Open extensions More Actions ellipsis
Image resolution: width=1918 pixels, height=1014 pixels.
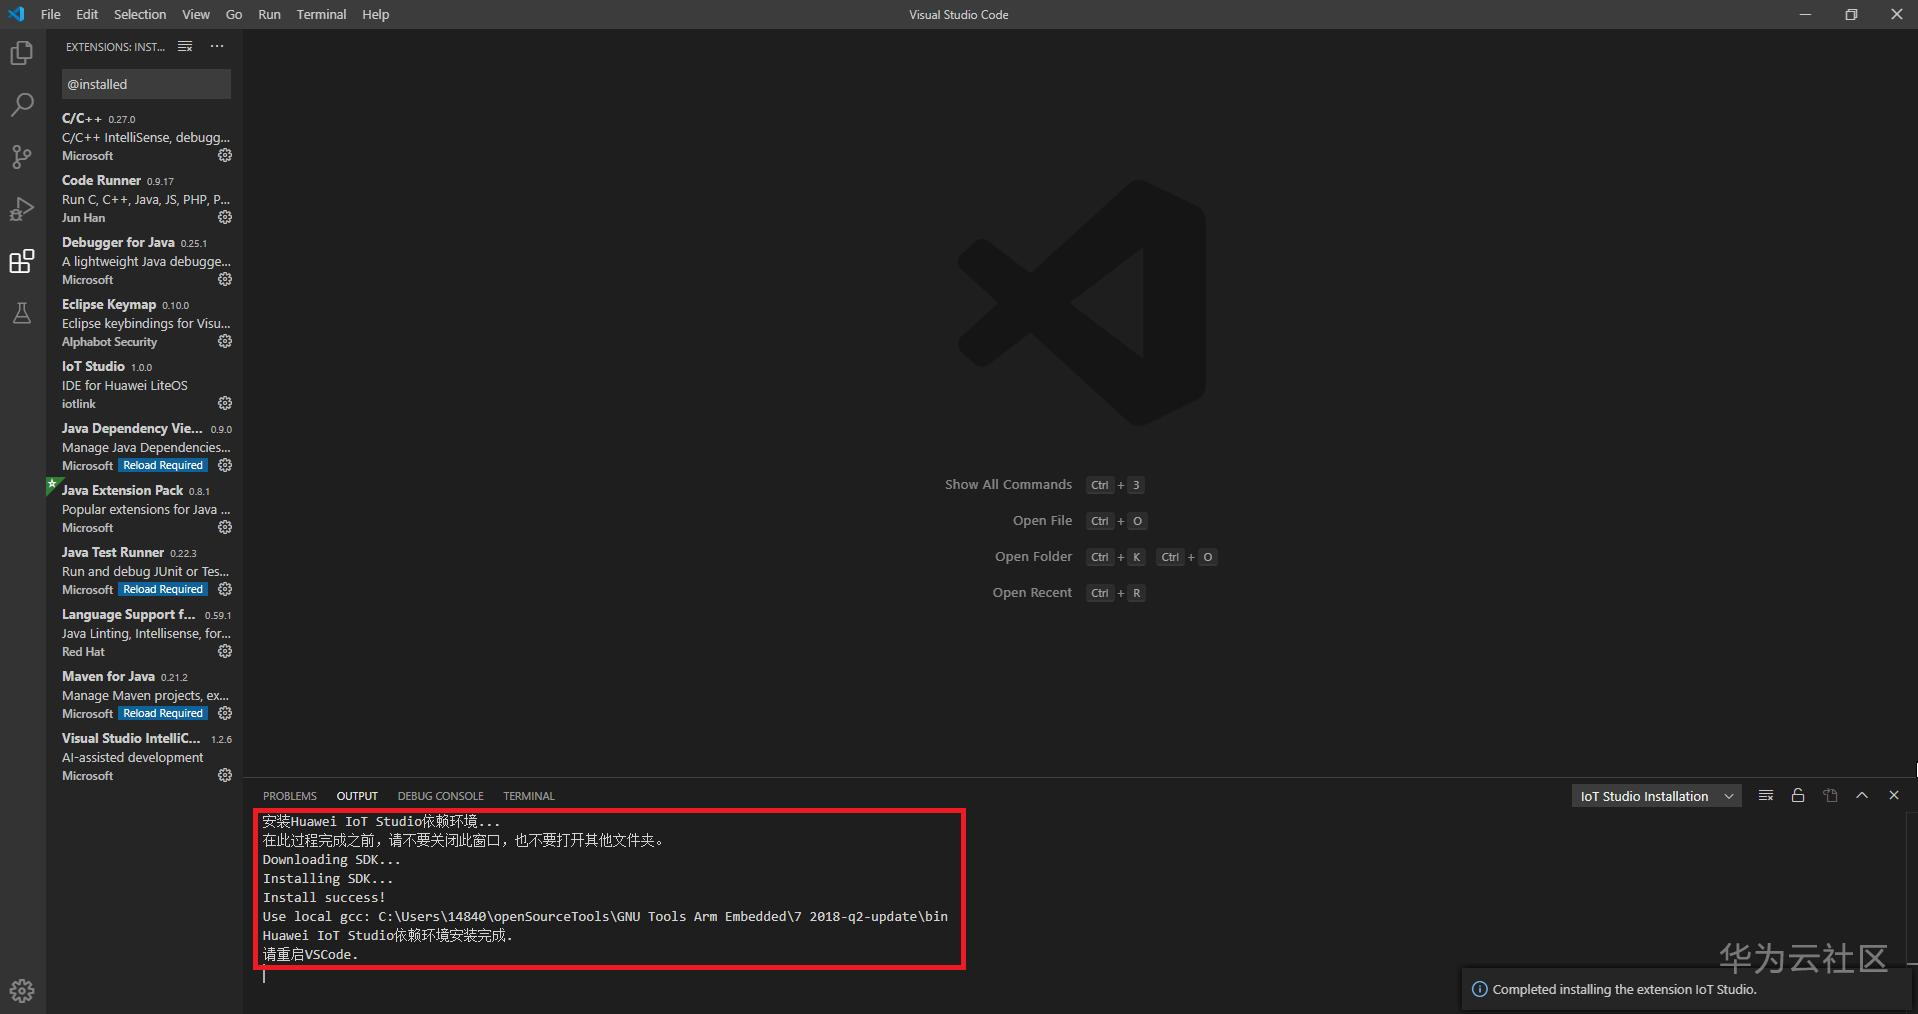click(217, 47)
